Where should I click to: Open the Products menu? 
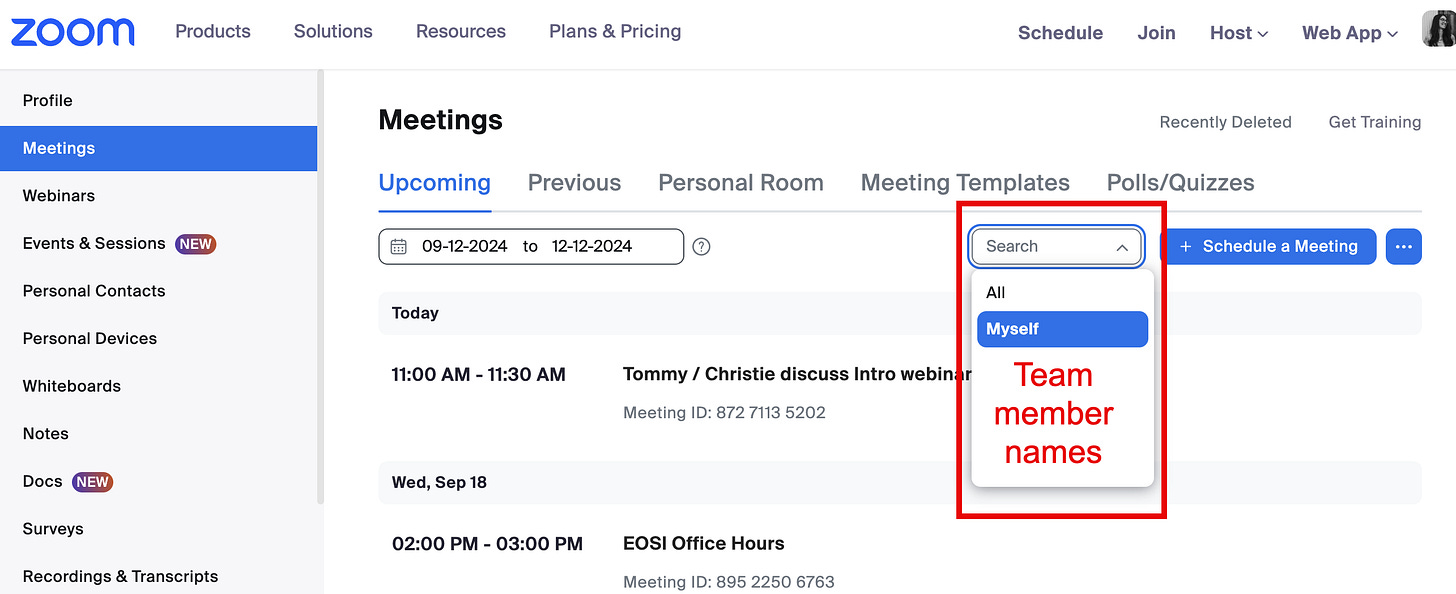213,31
